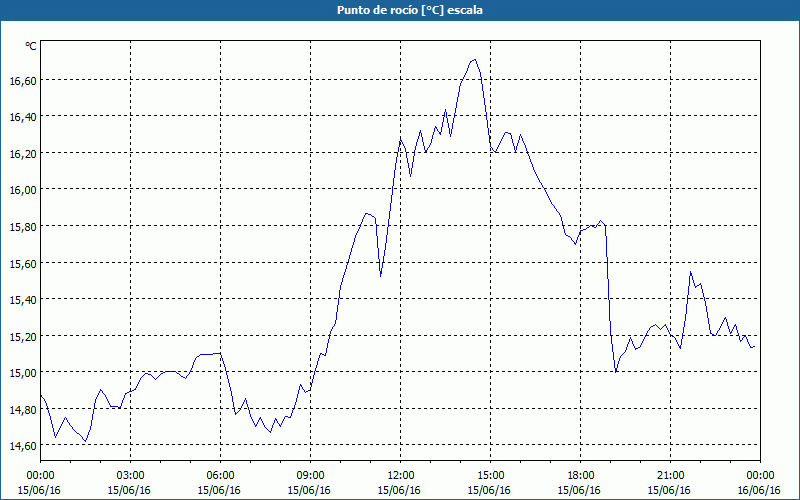Click the 16,00 y-axis value
This screenshot has width=800, height=500.
23,190
